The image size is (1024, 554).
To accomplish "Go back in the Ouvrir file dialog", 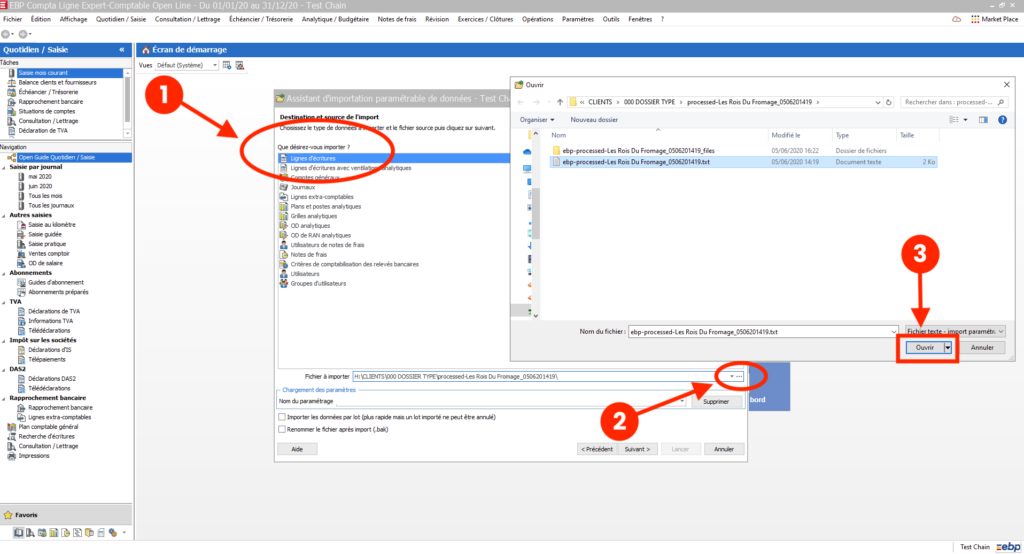I will (x=521, y=103).
